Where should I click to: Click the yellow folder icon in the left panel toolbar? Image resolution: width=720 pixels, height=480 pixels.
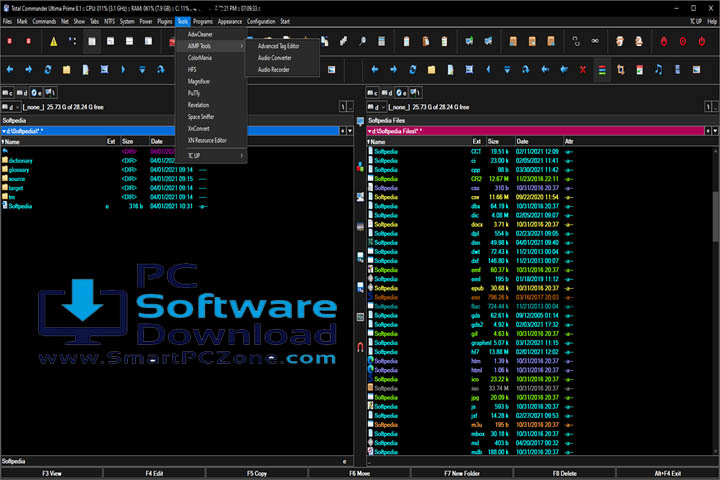click(67, 70)
